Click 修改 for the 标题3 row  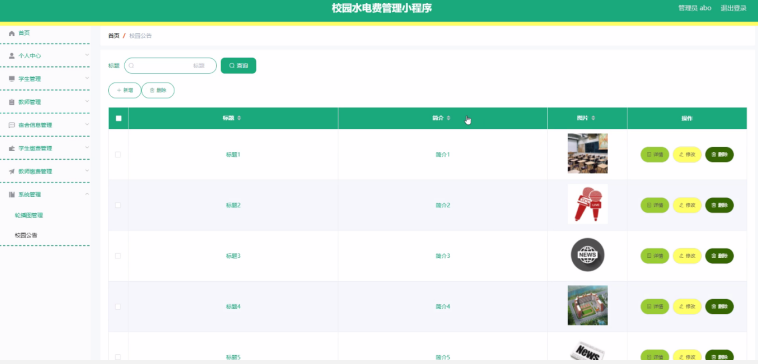click(687, 256)
